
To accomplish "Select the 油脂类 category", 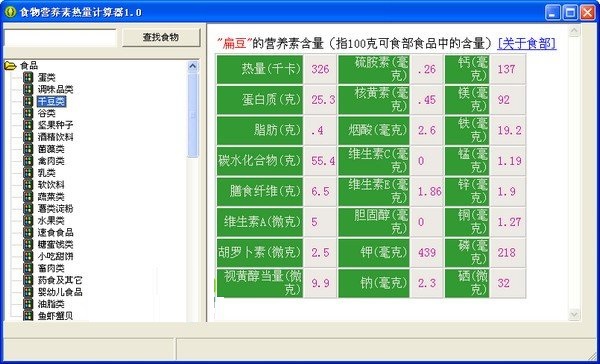I will tap(51, 304).
